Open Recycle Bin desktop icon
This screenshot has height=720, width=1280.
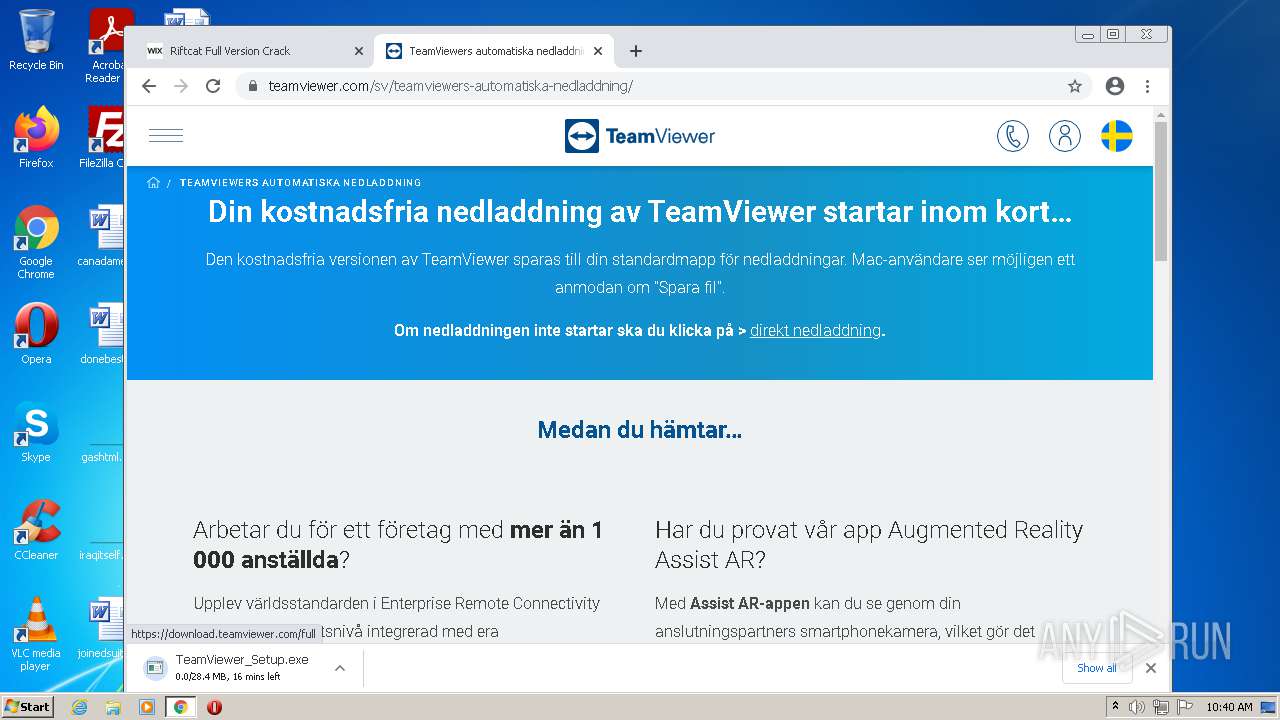coord(36,40)
